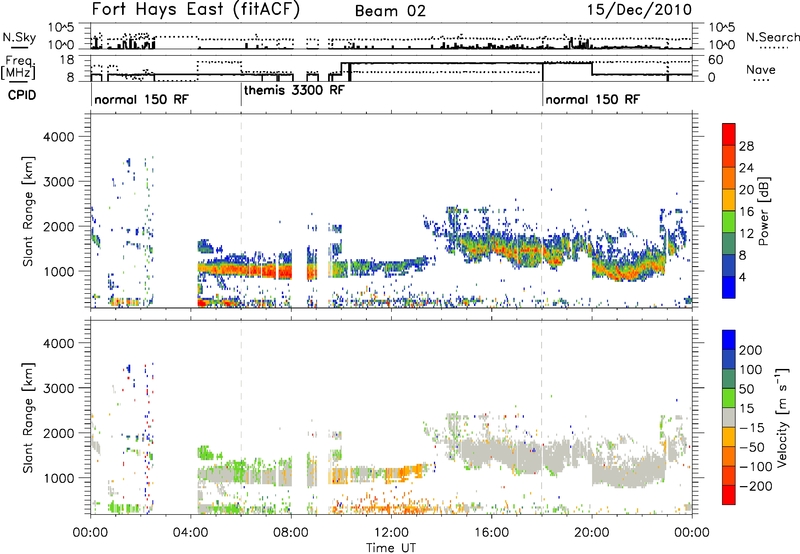
Task: Click the '4' tick on the Power colorbar
Action: coord(742,277)
